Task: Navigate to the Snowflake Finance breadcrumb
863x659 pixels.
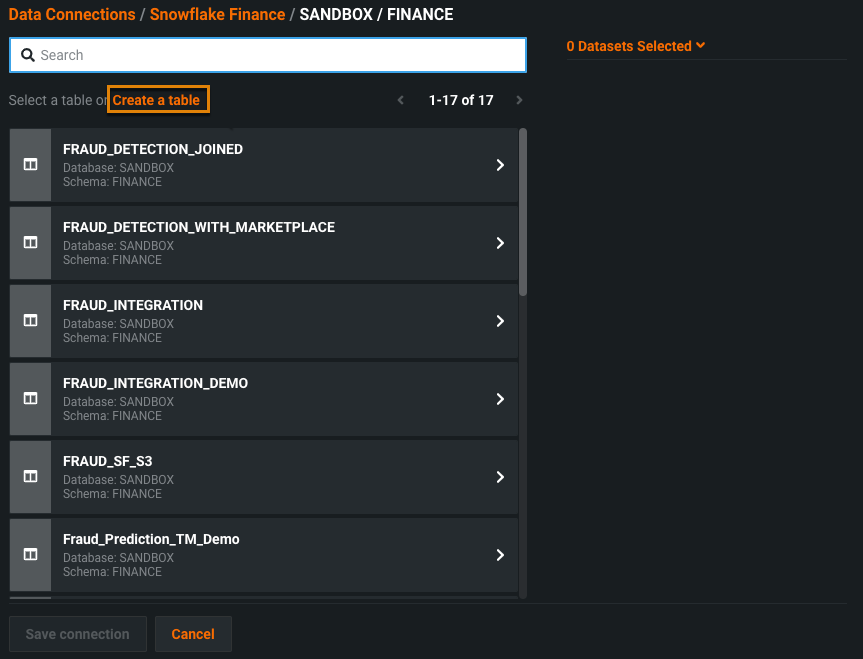Action: [x=217, y=15]
